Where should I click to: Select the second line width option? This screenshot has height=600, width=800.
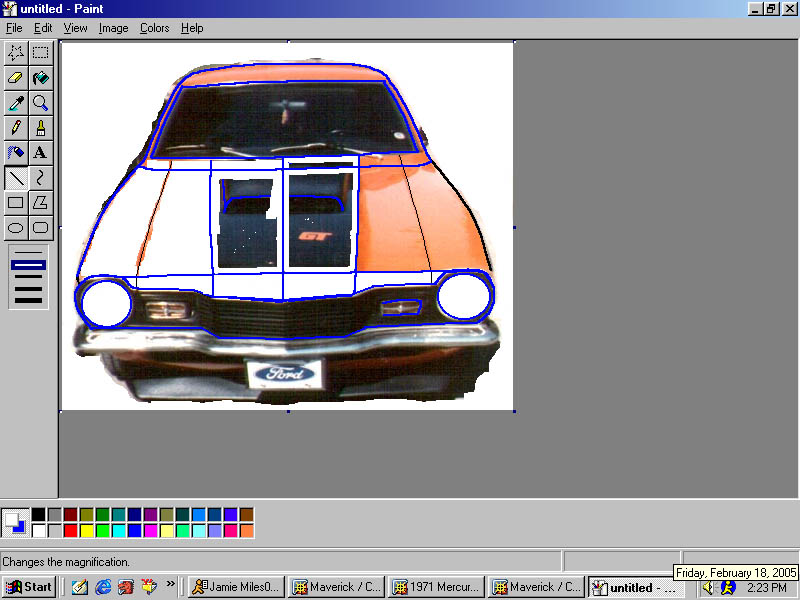click(29, 265)
